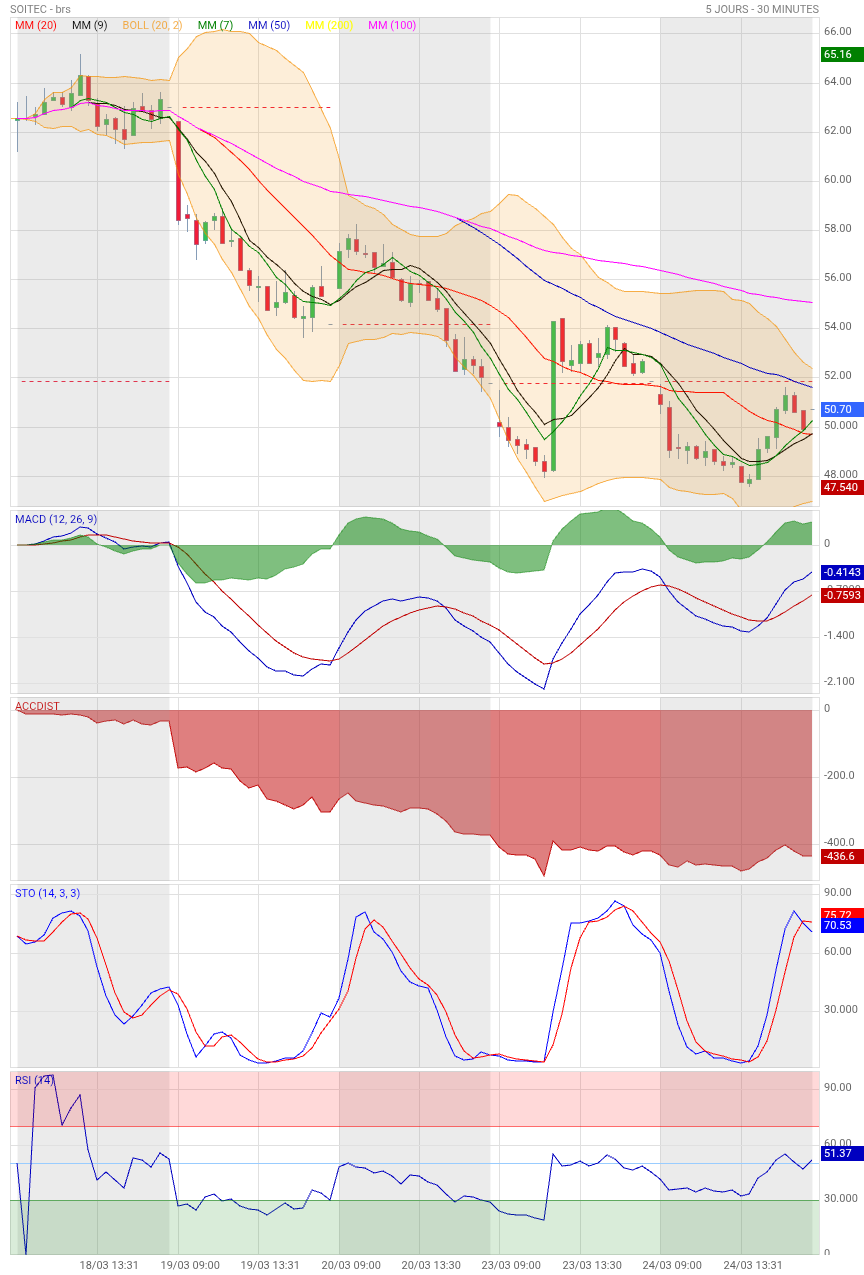Select the black MM (9) legend entry
The image size is (864, 1275).
click(90, 25)
